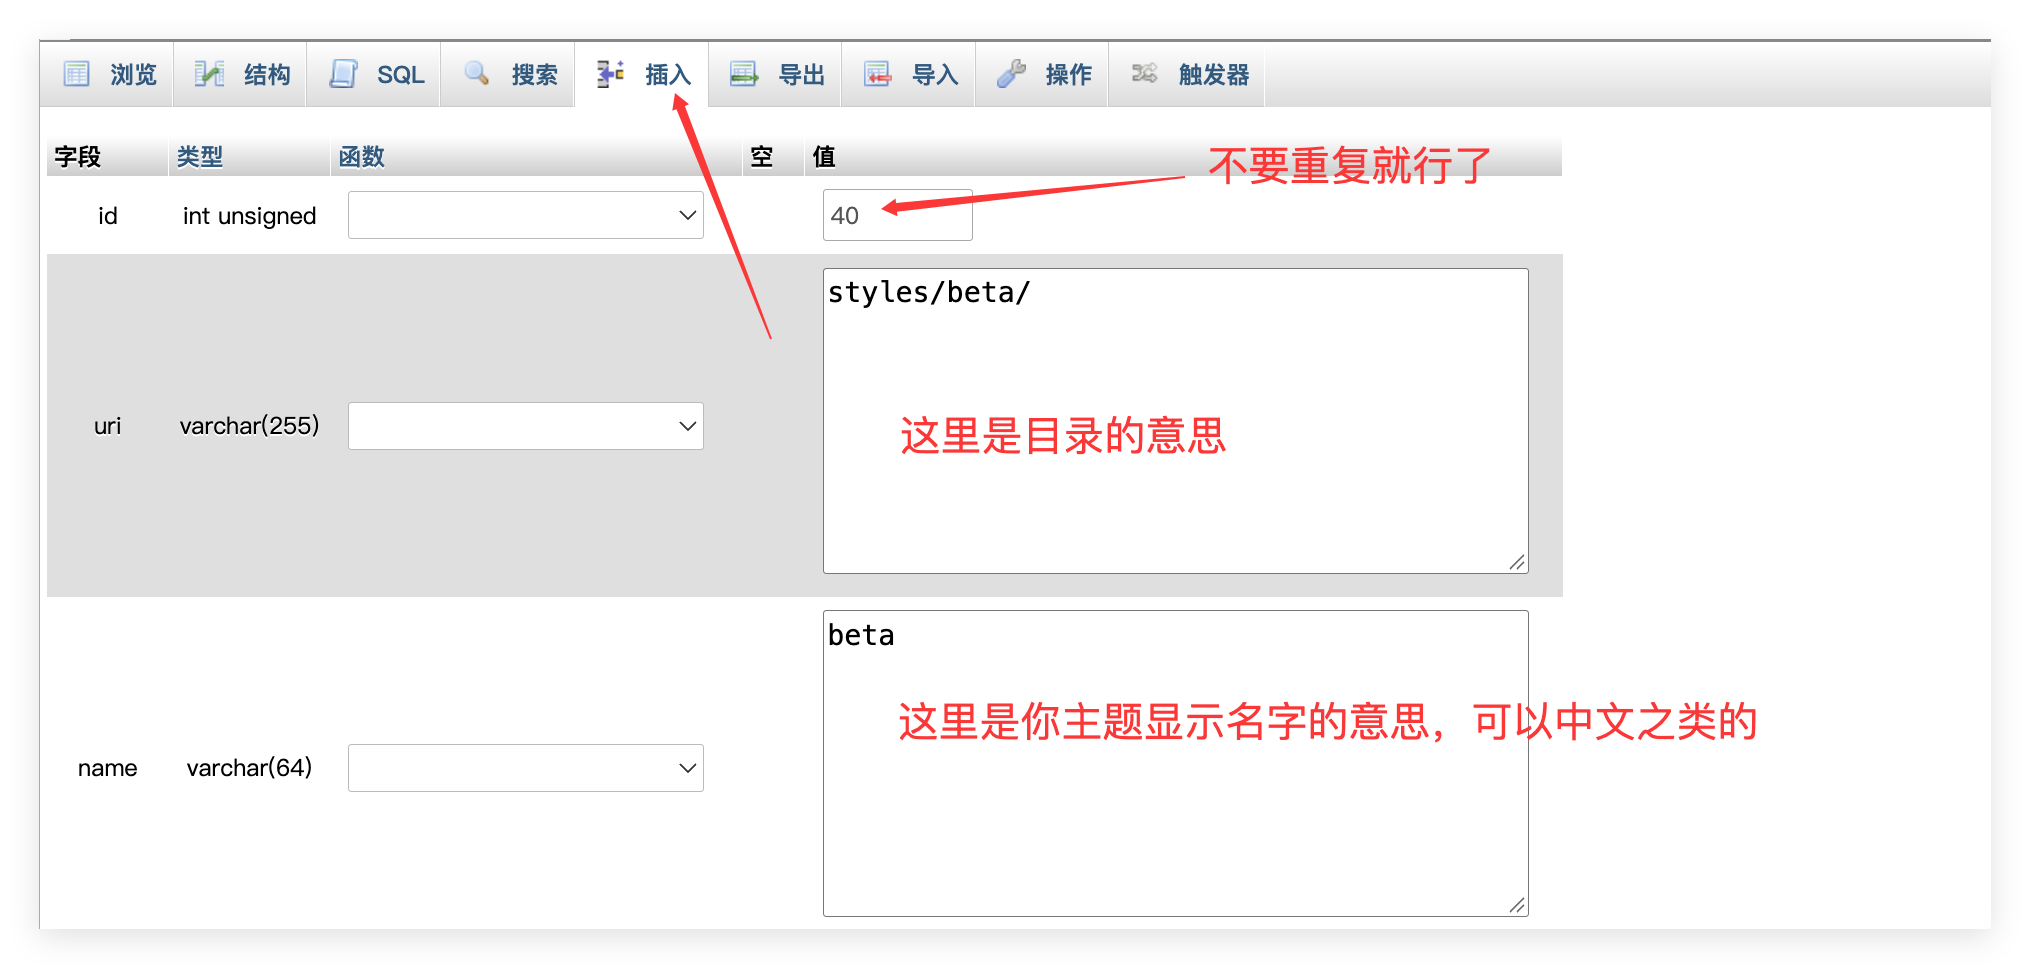The height and width of the screenshot is (968, 2030).
Task: Click the 'name' field name
Action: coord(107,769)
